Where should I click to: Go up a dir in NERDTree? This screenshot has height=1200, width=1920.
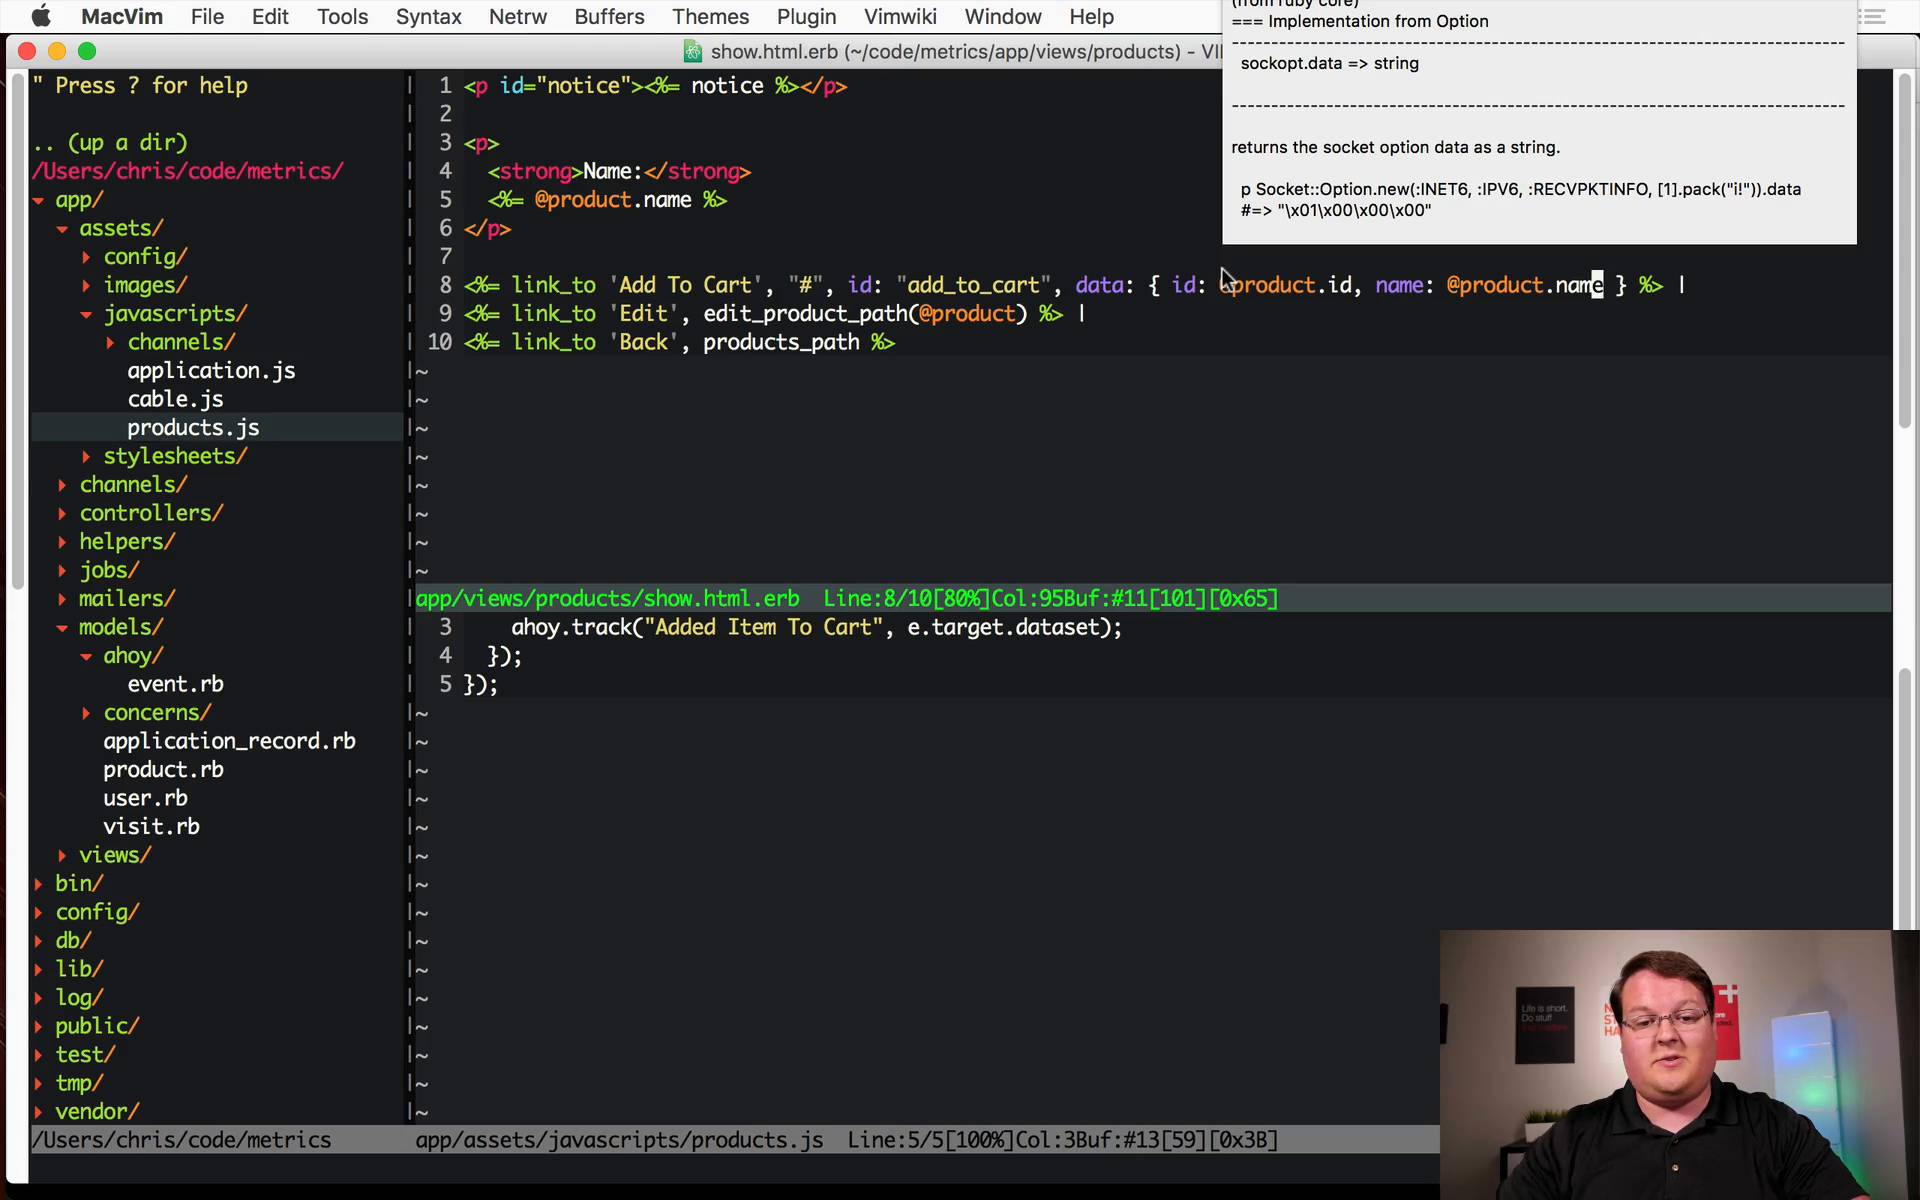[110, 143]
